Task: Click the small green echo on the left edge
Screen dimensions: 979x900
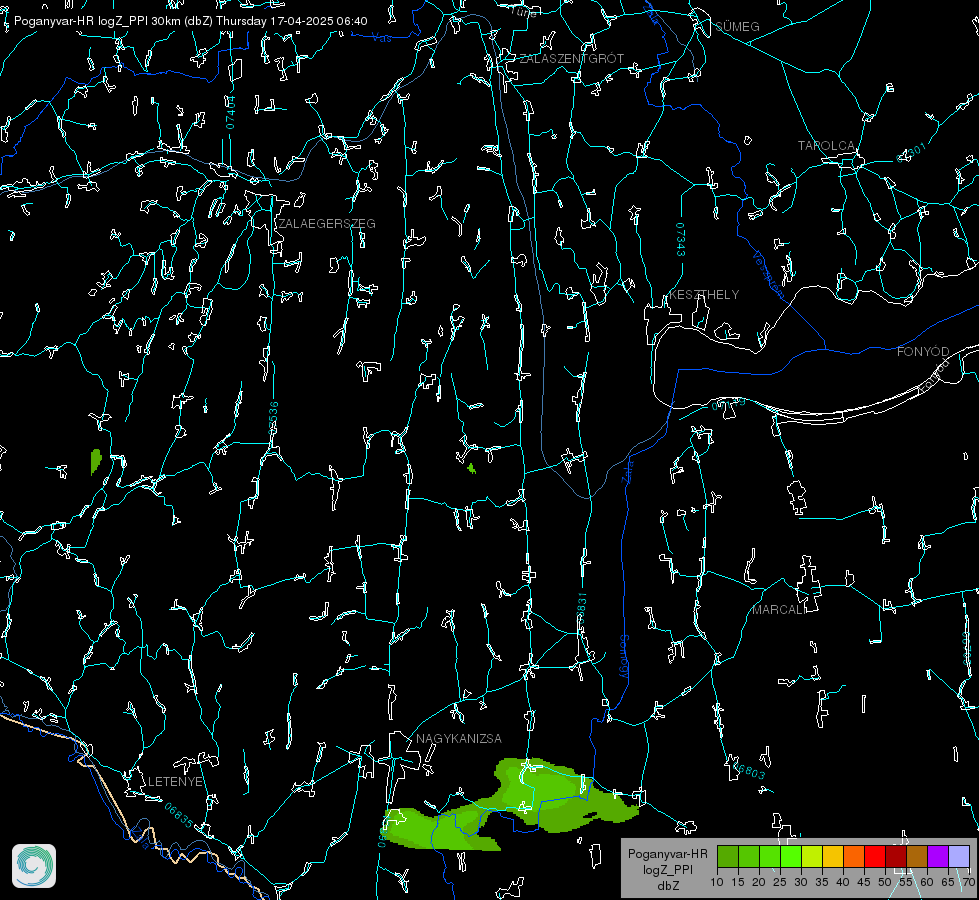Action: [96, 462]
